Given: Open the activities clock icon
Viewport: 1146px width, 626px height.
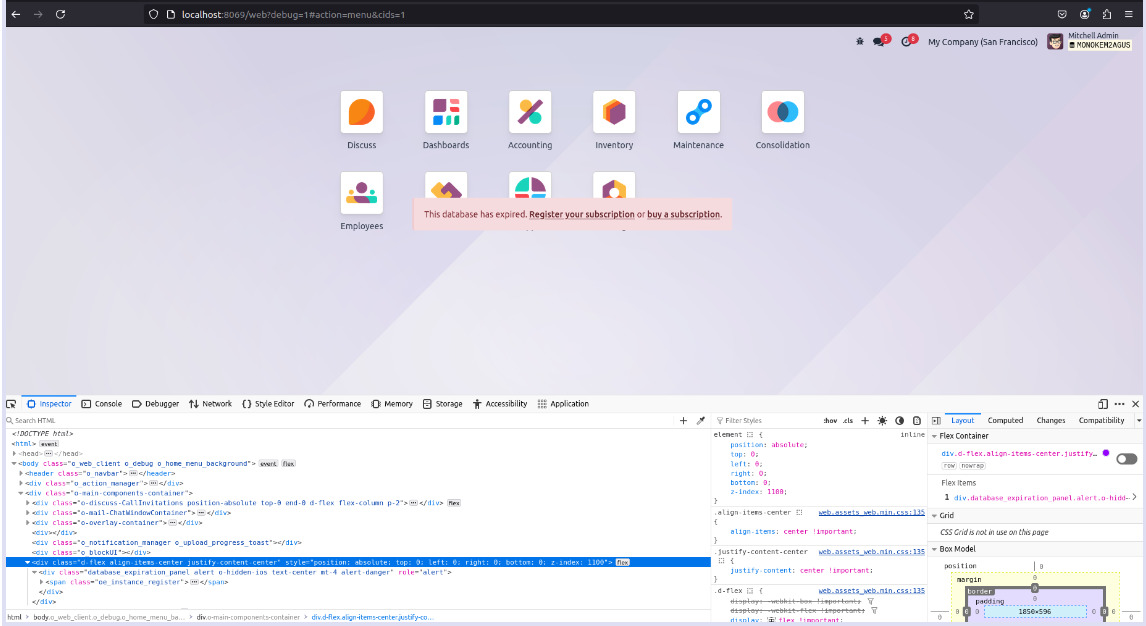Looking at the screenshot, I should point(907,42).
